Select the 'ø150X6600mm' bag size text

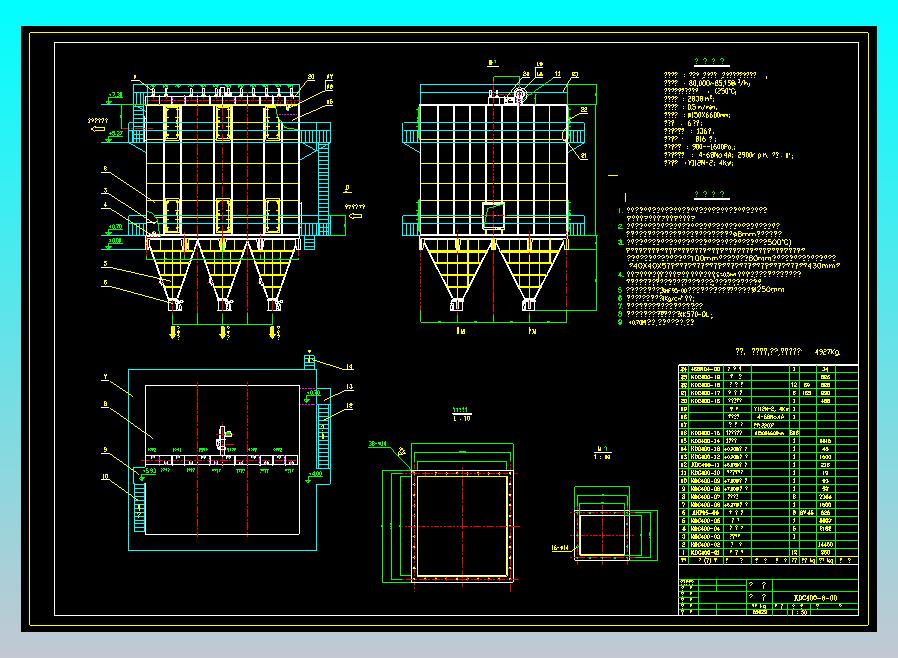tap(708, 115)
